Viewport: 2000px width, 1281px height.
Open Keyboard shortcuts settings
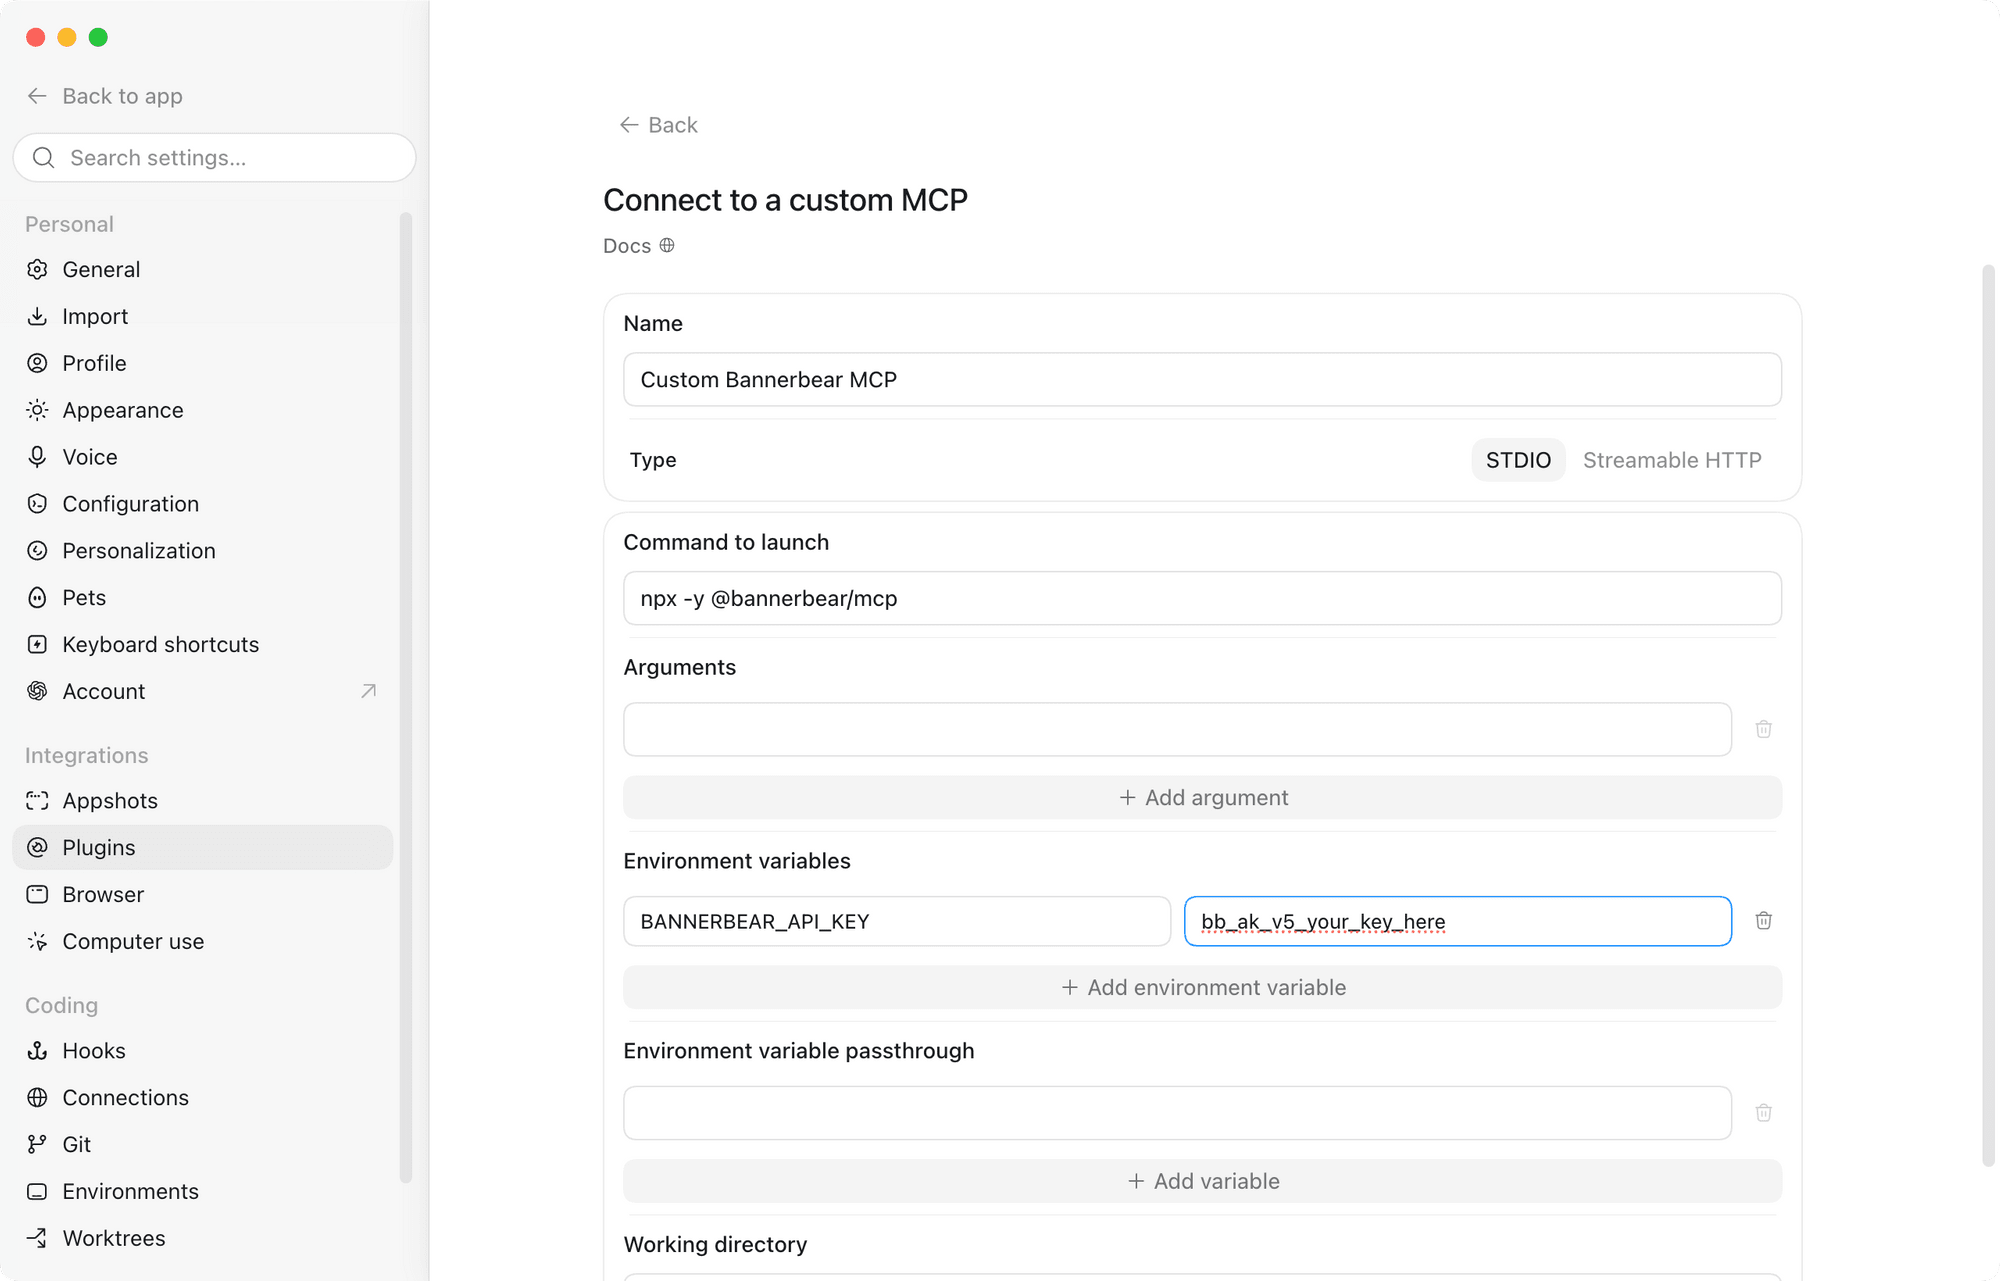point(202,645)
